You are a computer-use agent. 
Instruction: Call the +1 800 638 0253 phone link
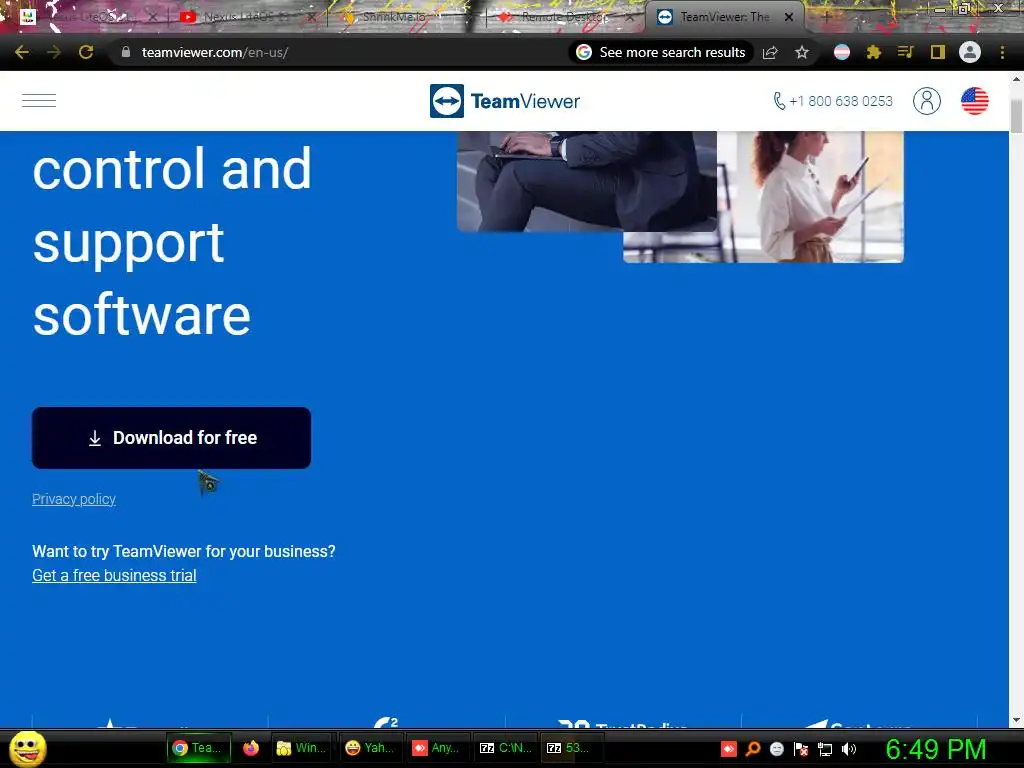[x=833, y=101]
